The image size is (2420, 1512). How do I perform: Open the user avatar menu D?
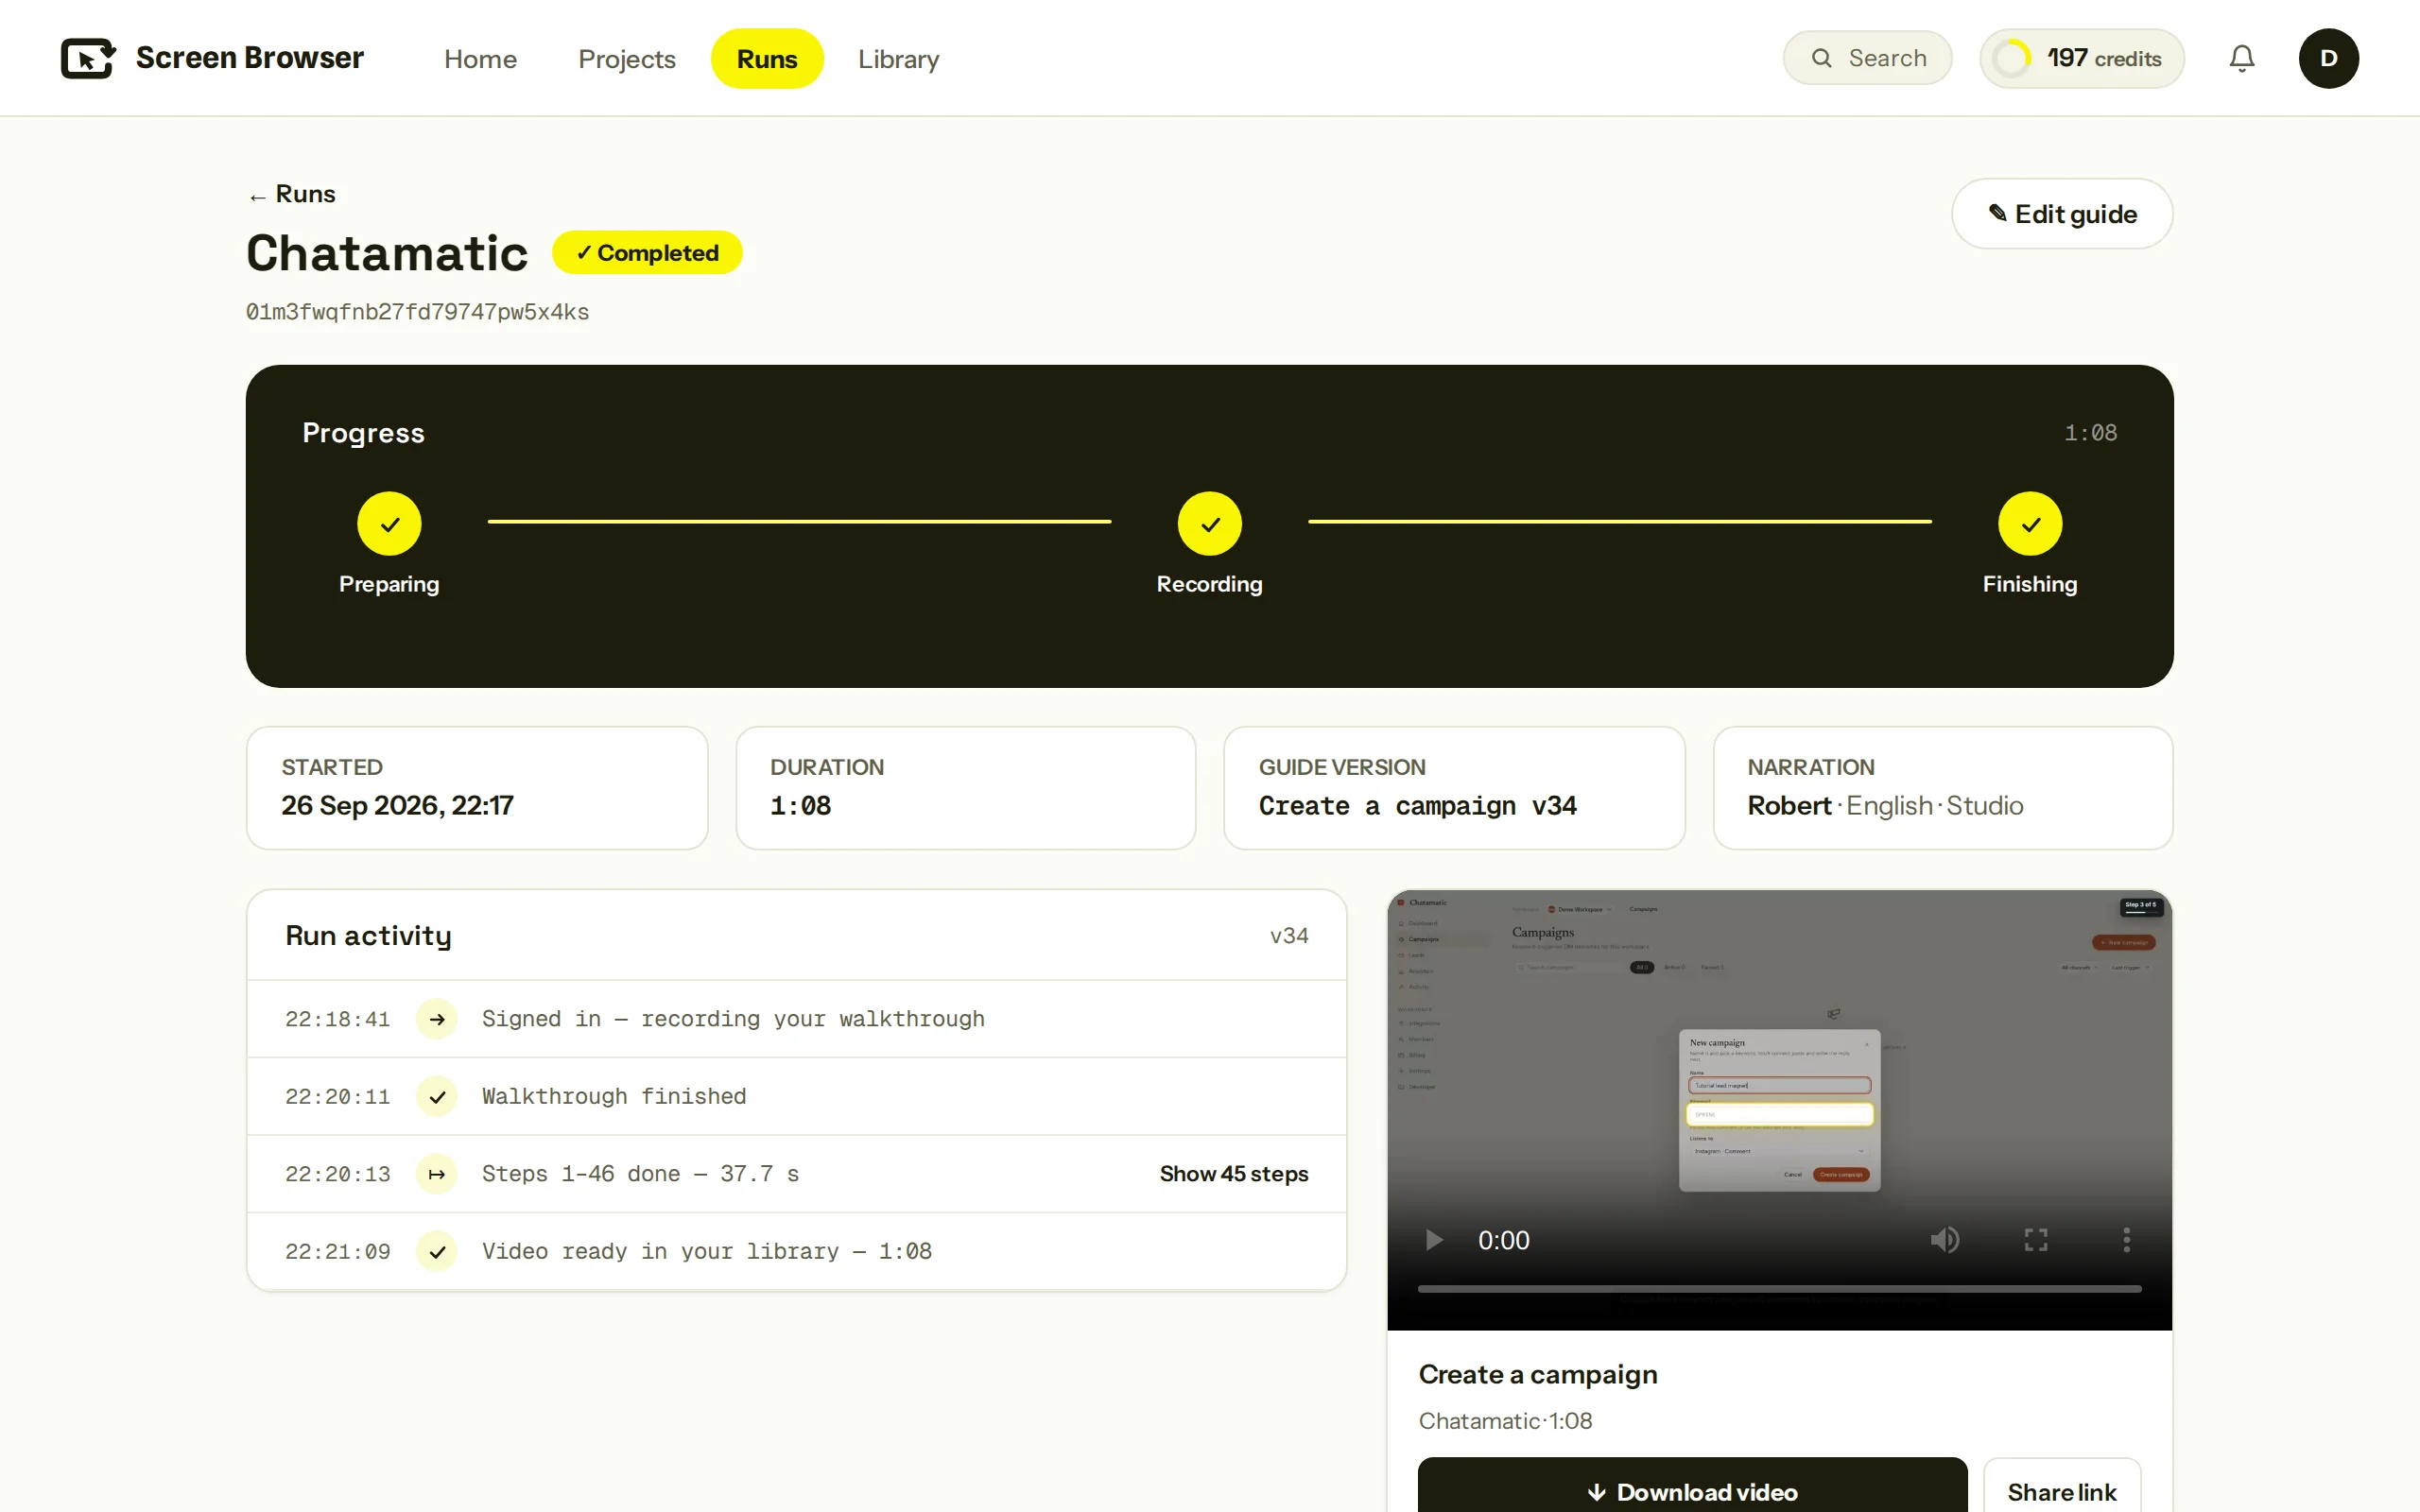pyautogui.click(x=2328, y=58)
